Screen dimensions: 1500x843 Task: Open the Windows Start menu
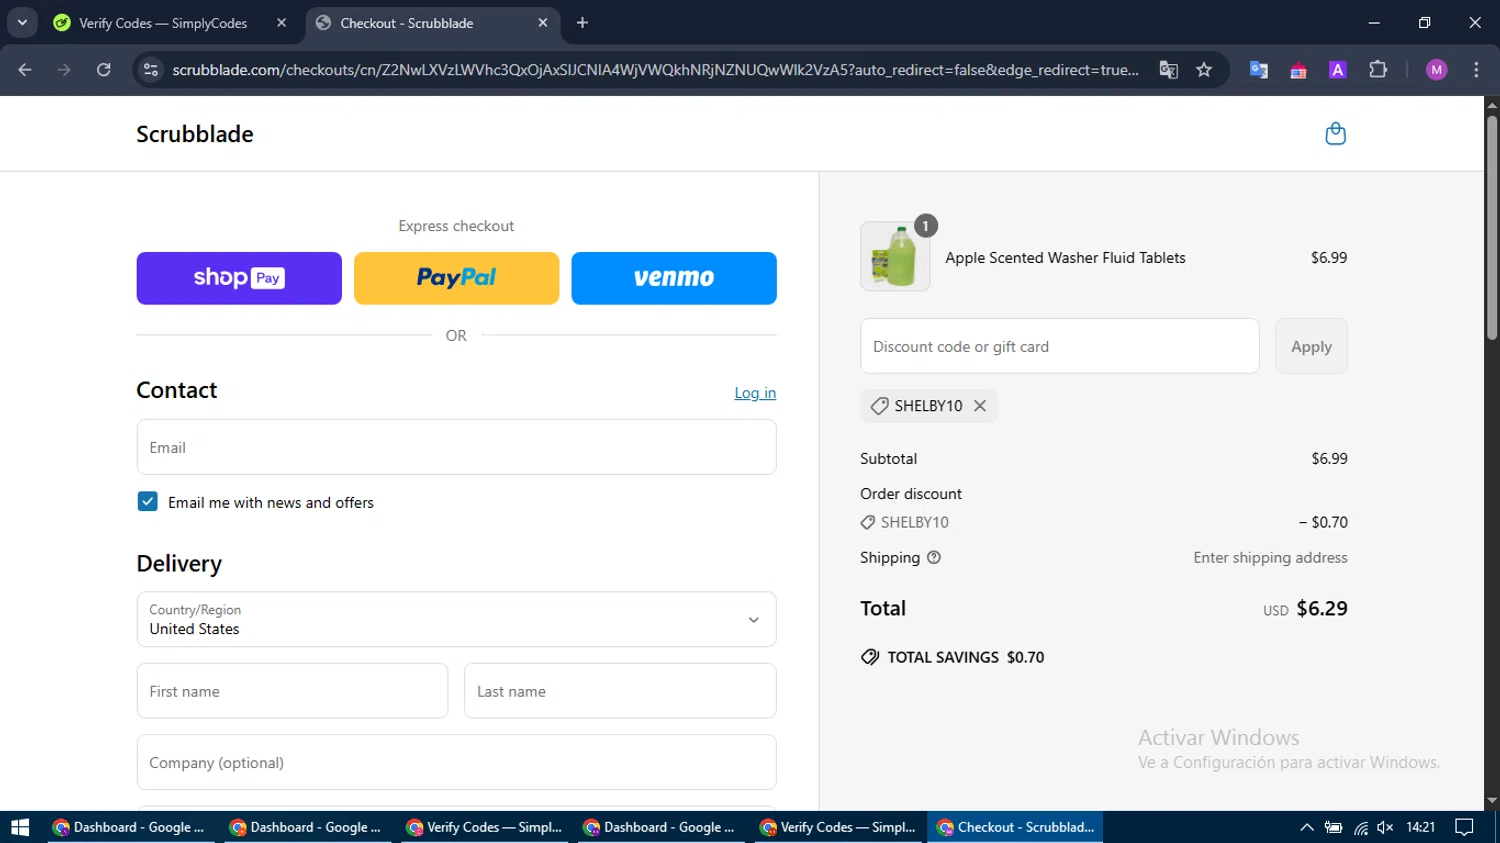(20, 827)
